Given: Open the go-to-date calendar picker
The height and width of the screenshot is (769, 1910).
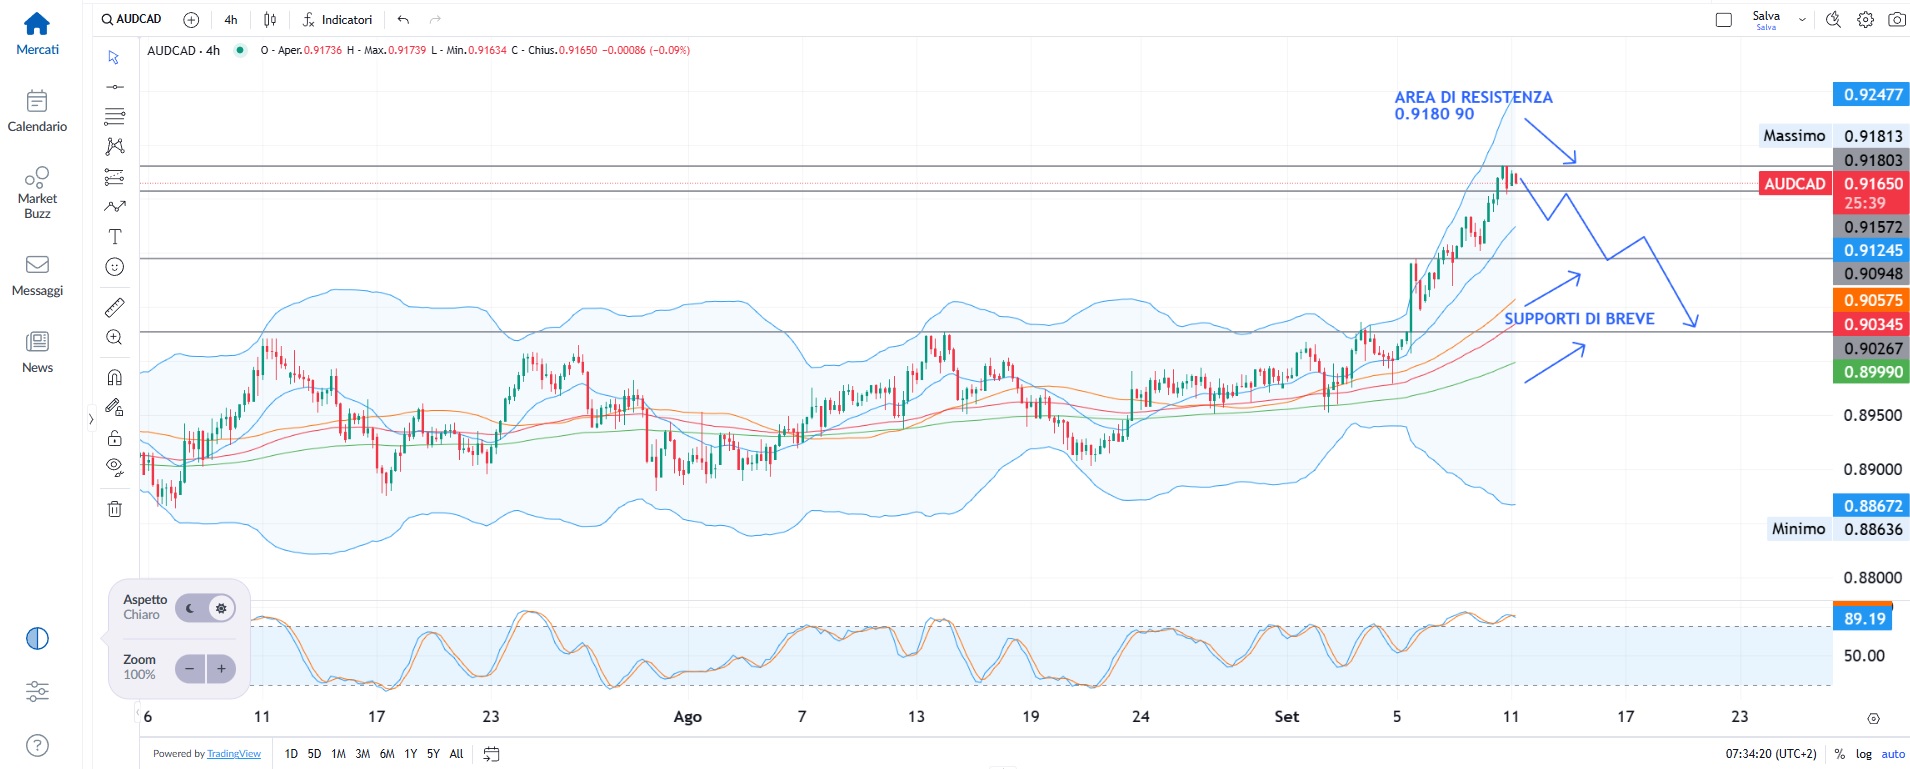Looking at the screenshot, I should [491, 754].
